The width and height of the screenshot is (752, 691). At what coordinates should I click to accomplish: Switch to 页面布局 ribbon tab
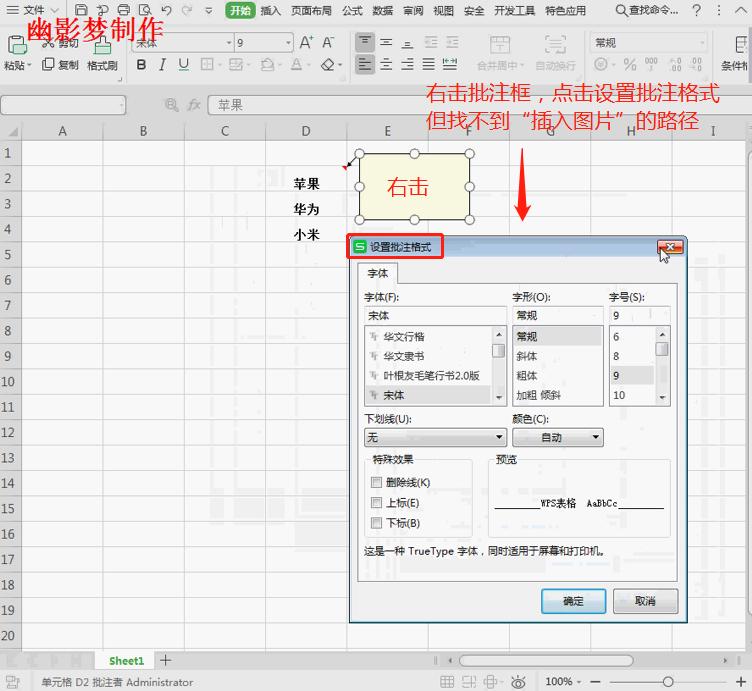click(311, 10)
